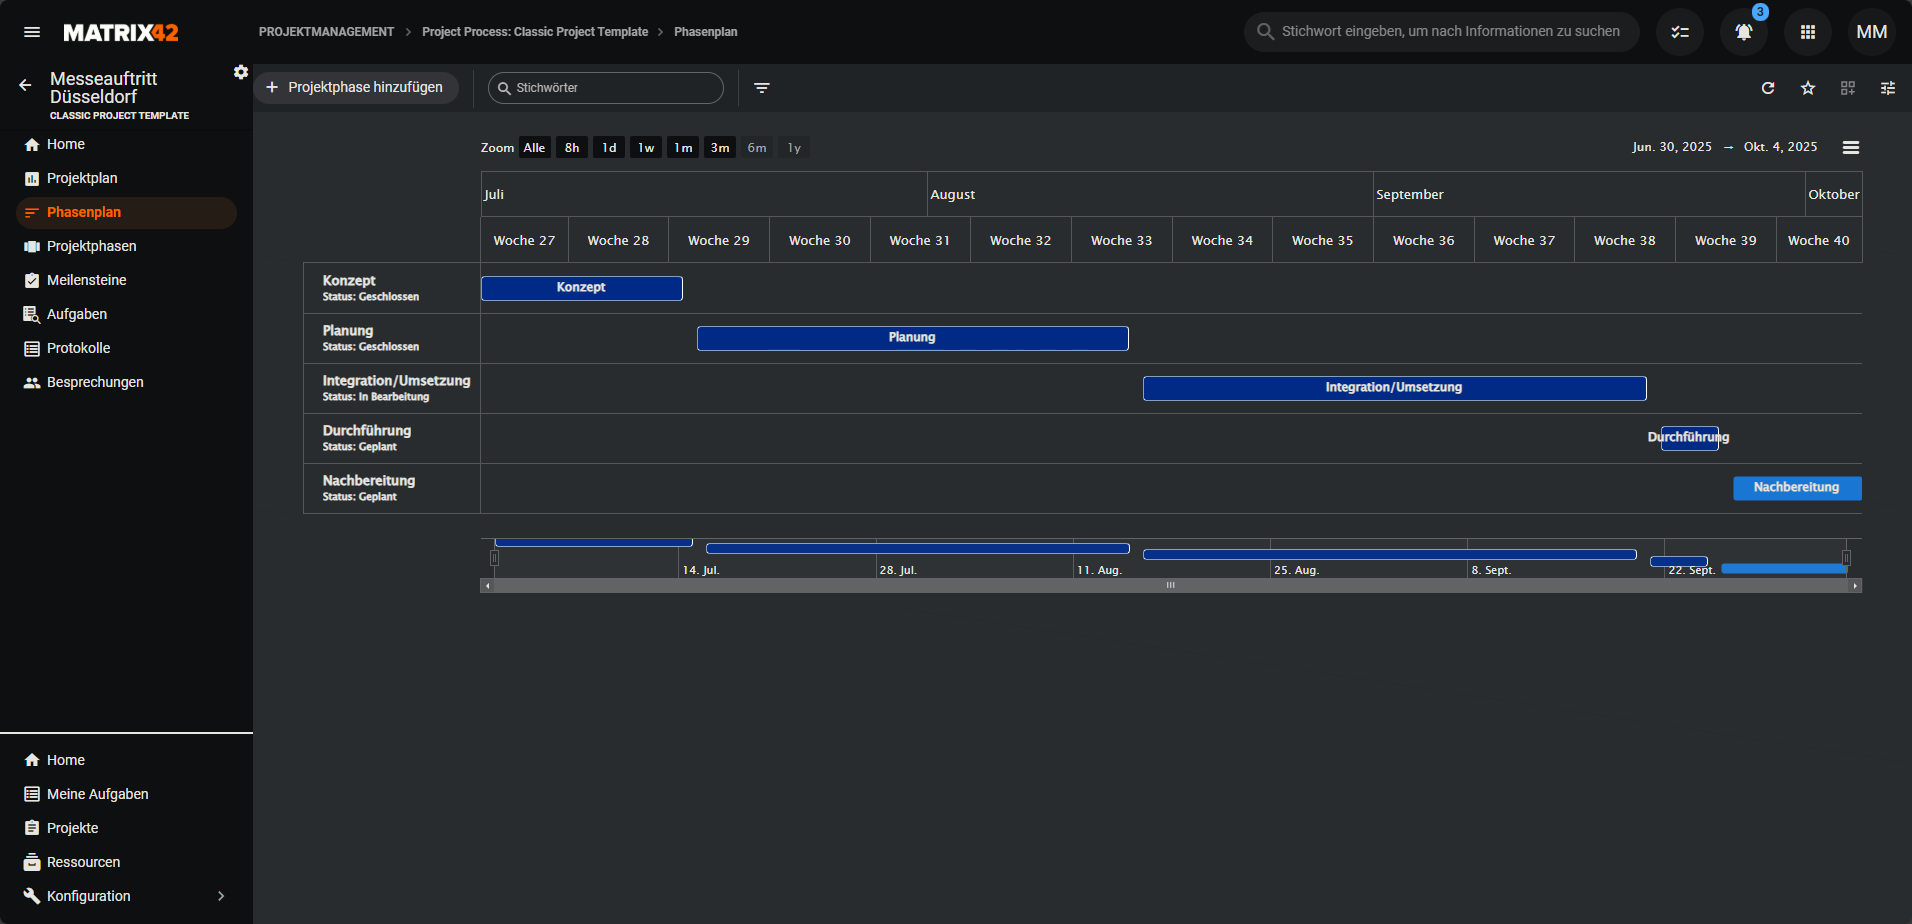This screenshot has width=1912, height=924.
Task: Open Meilensteine in the sidebar
Action: pyautogui.click(x=86, y=280)
